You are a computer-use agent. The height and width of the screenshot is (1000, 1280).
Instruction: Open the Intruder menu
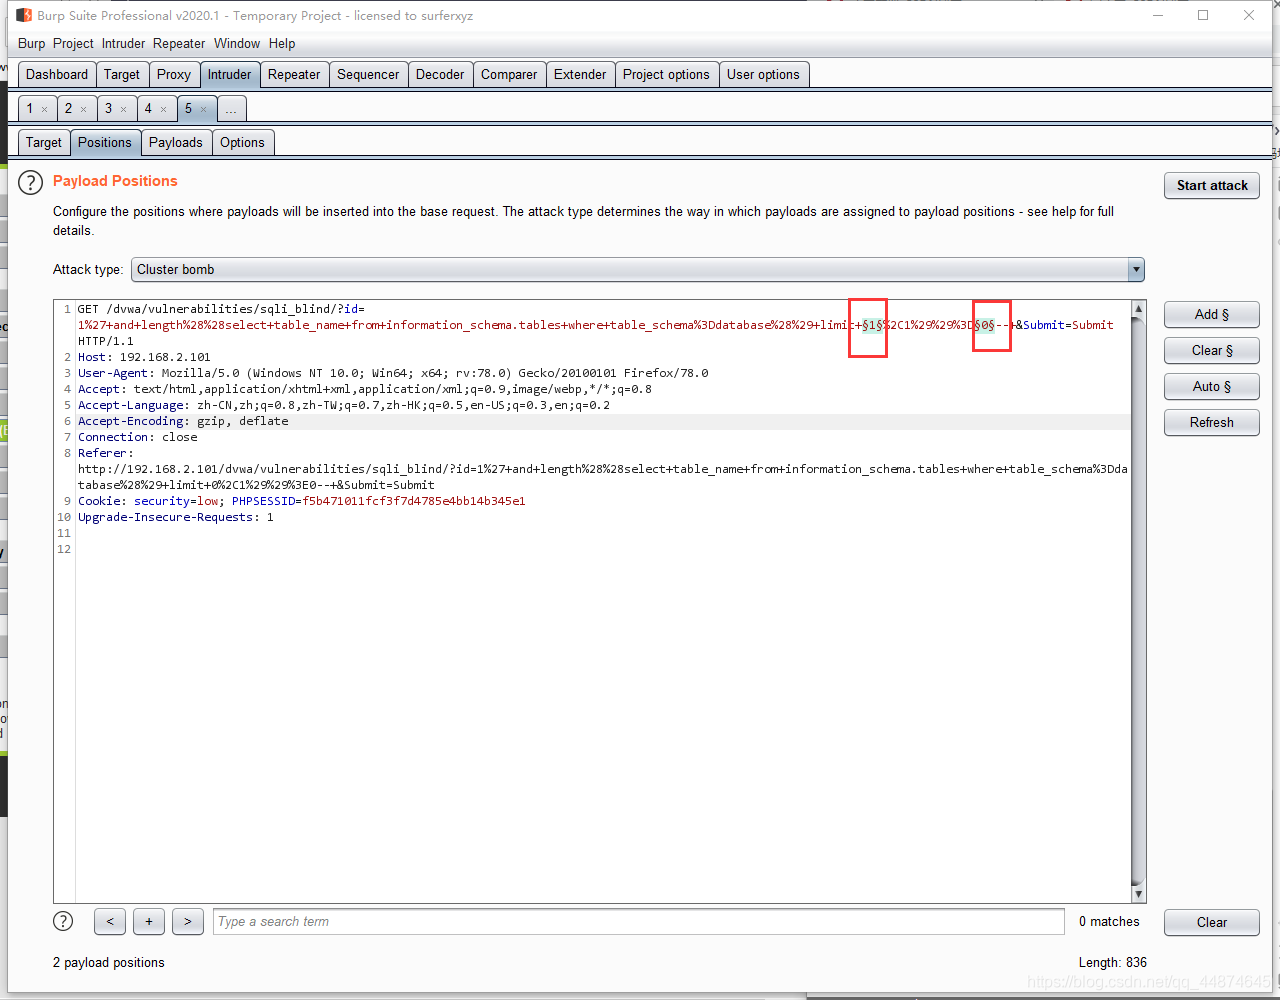click(124, 43)
